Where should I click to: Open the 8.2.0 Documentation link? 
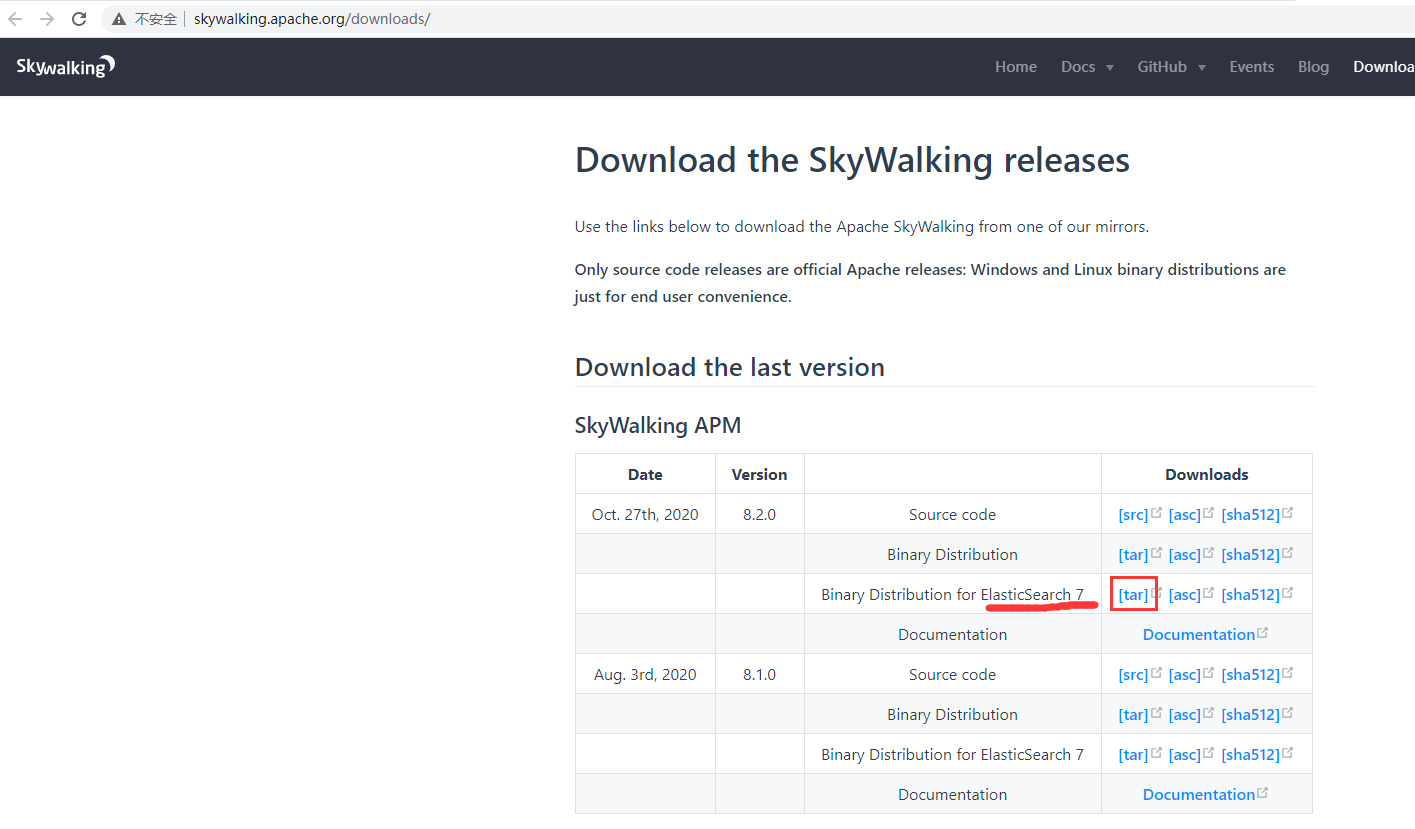(1199, 635)
